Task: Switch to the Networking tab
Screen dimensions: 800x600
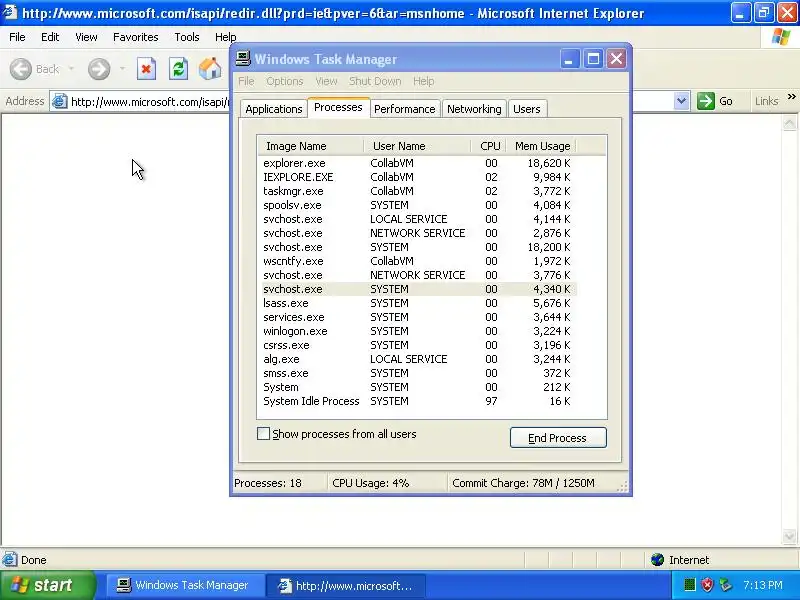Action: [474, 109]
